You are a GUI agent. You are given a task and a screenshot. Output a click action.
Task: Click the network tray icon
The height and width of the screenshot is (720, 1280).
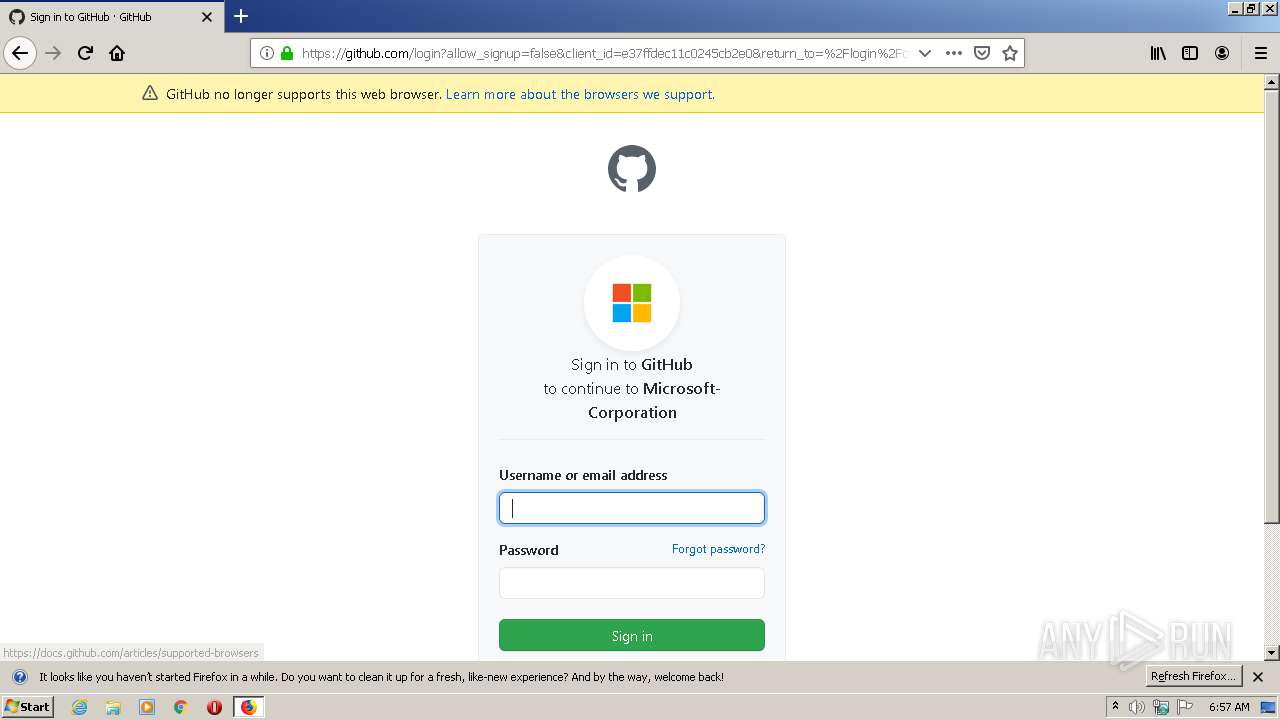[1161, 707]
